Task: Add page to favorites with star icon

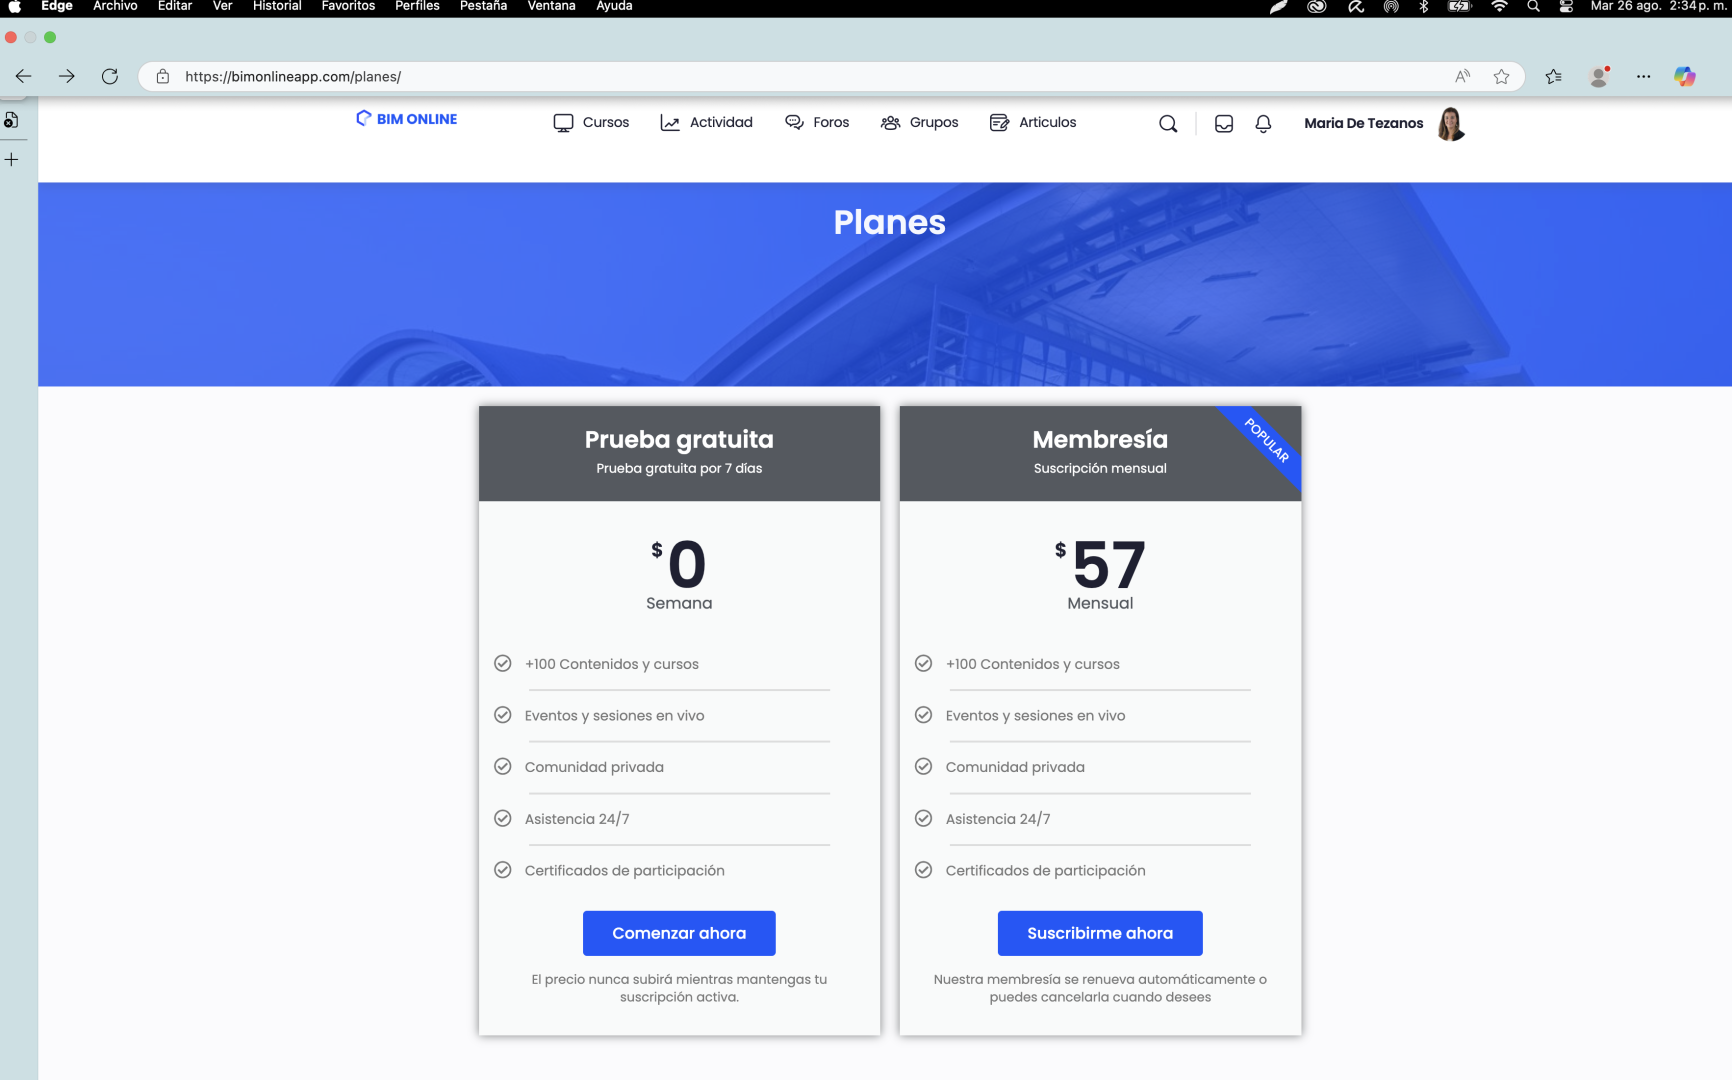Action: (x=1501, y=77)
